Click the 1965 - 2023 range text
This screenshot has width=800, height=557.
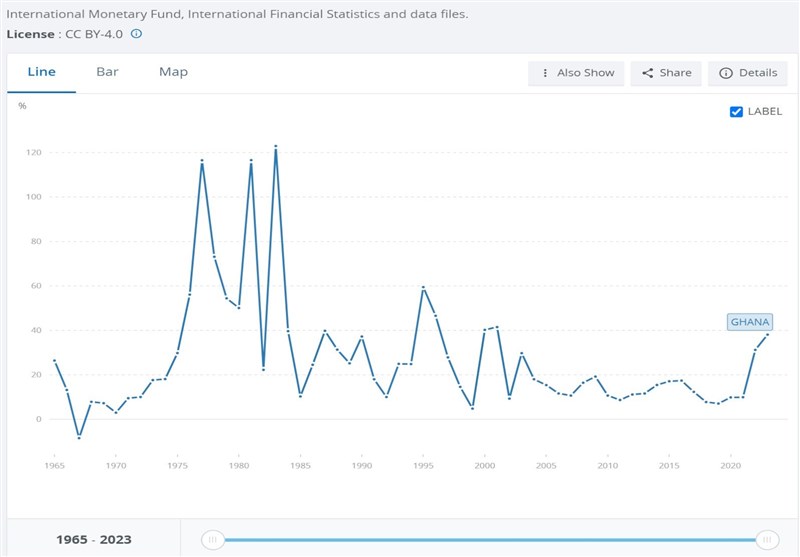[x=91, y=540]
